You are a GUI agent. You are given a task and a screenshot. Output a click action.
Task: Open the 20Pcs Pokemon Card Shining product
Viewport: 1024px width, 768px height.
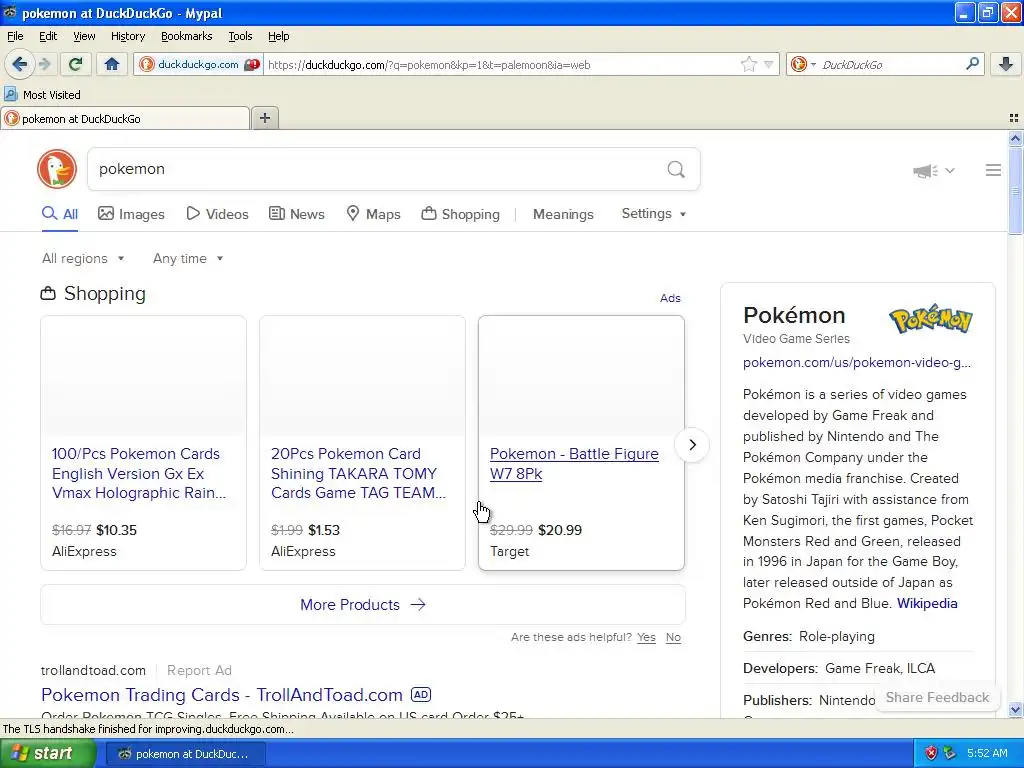click(x=359, y=473)
